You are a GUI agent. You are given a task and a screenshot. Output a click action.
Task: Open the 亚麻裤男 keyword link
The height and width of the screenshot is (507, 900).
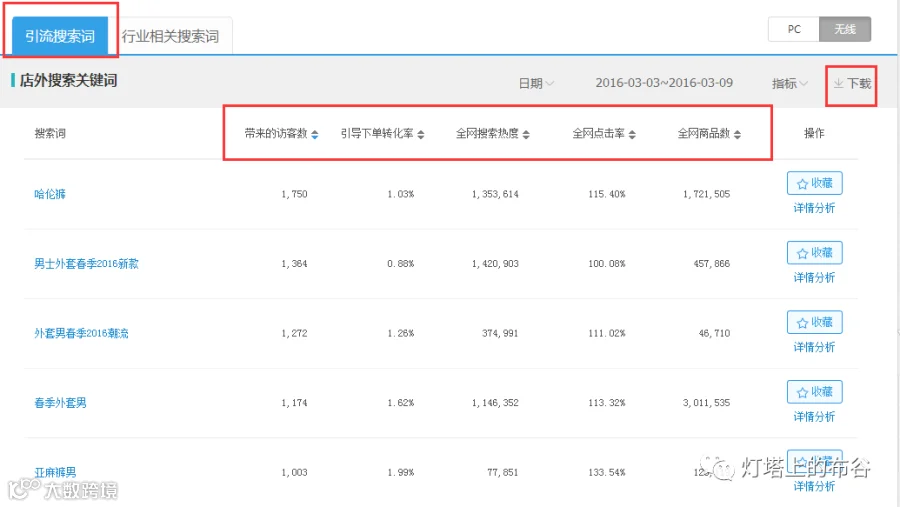(x=55, y=473)
